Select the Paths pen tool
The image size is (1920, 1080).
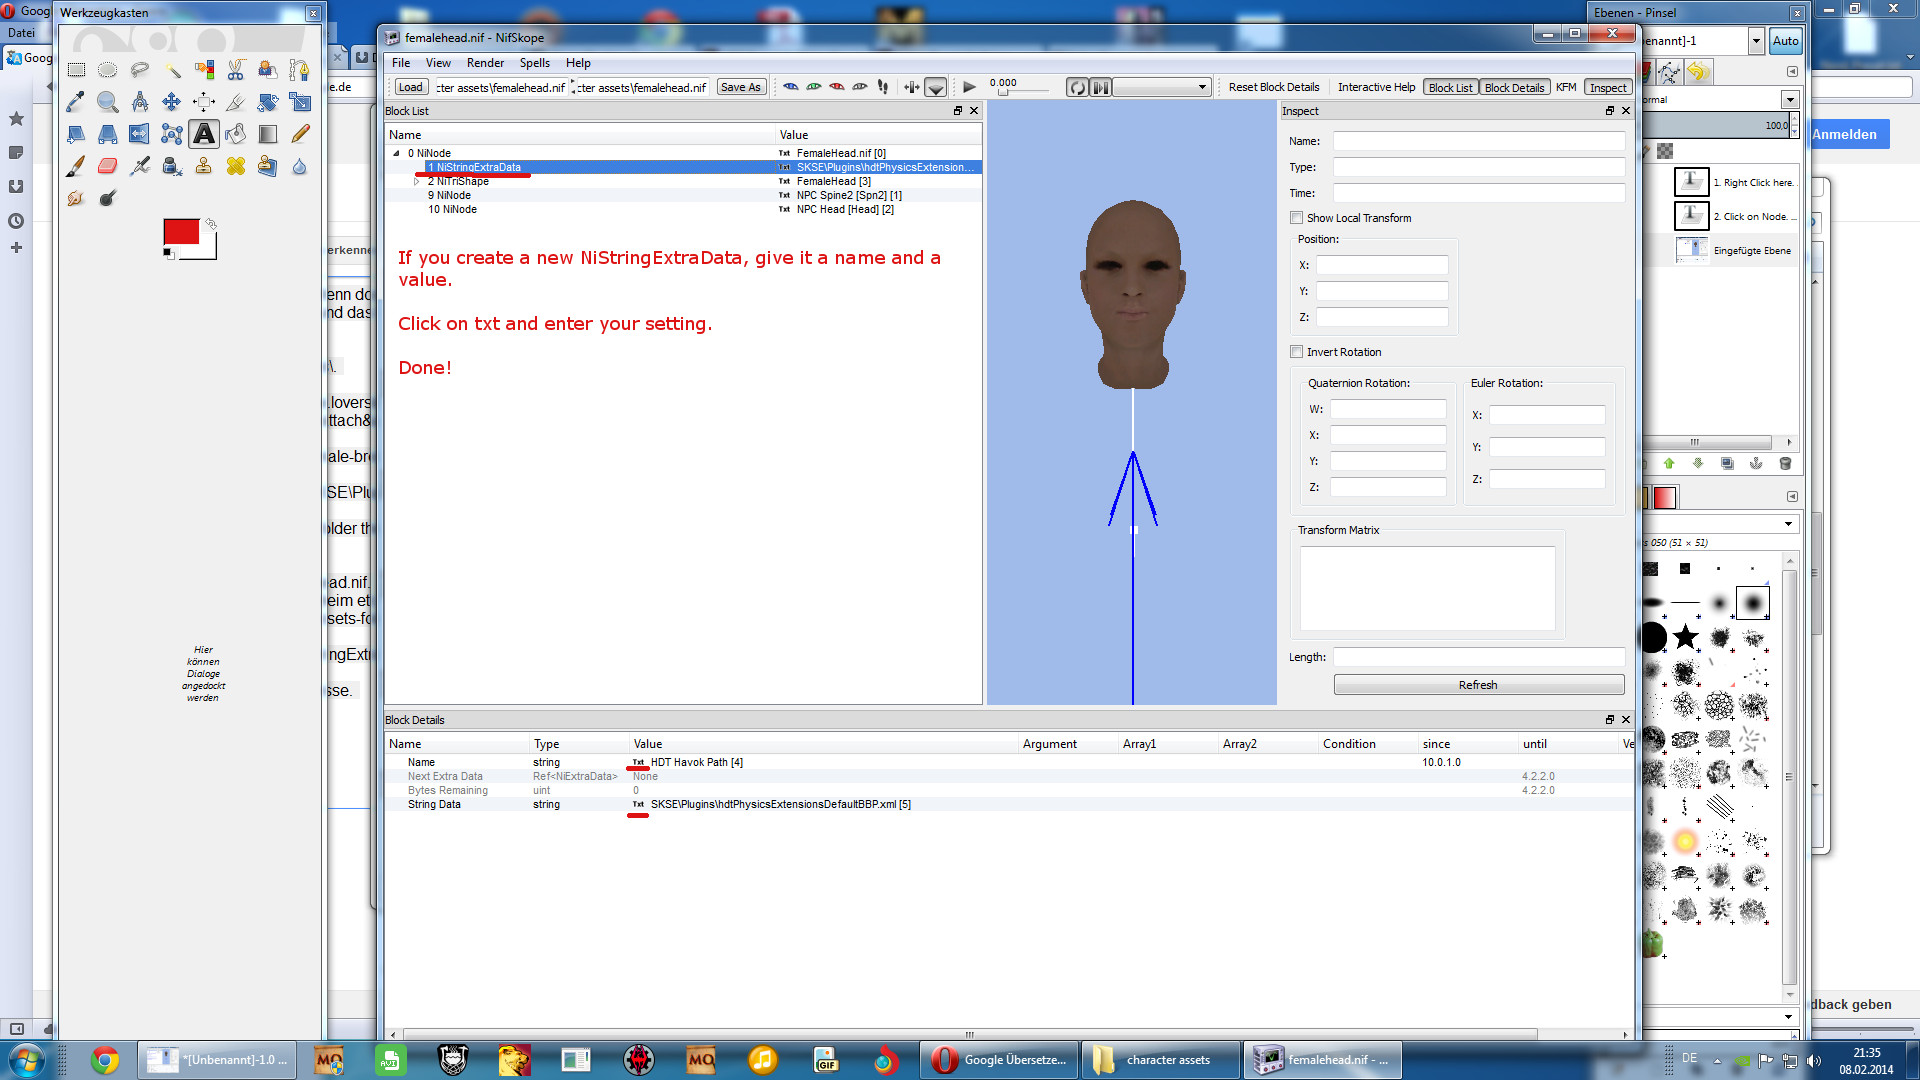(300, 70)
